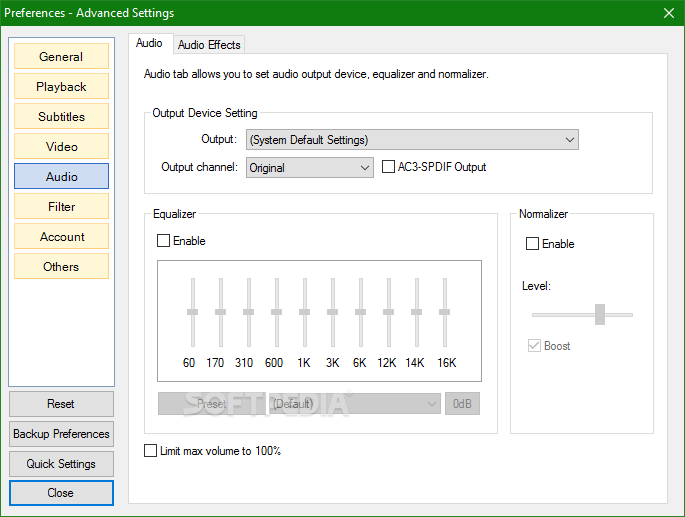
Task: Close the window with the title bar X
Action: point(669,13)
